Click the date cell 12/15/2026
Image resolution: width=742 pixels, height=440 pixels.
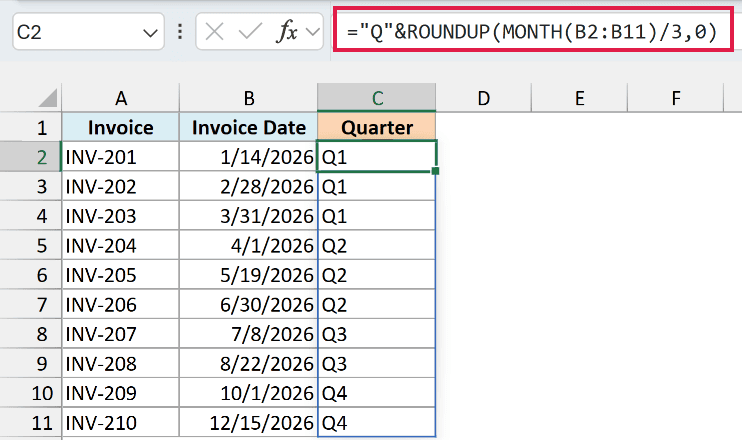(248, 422)
